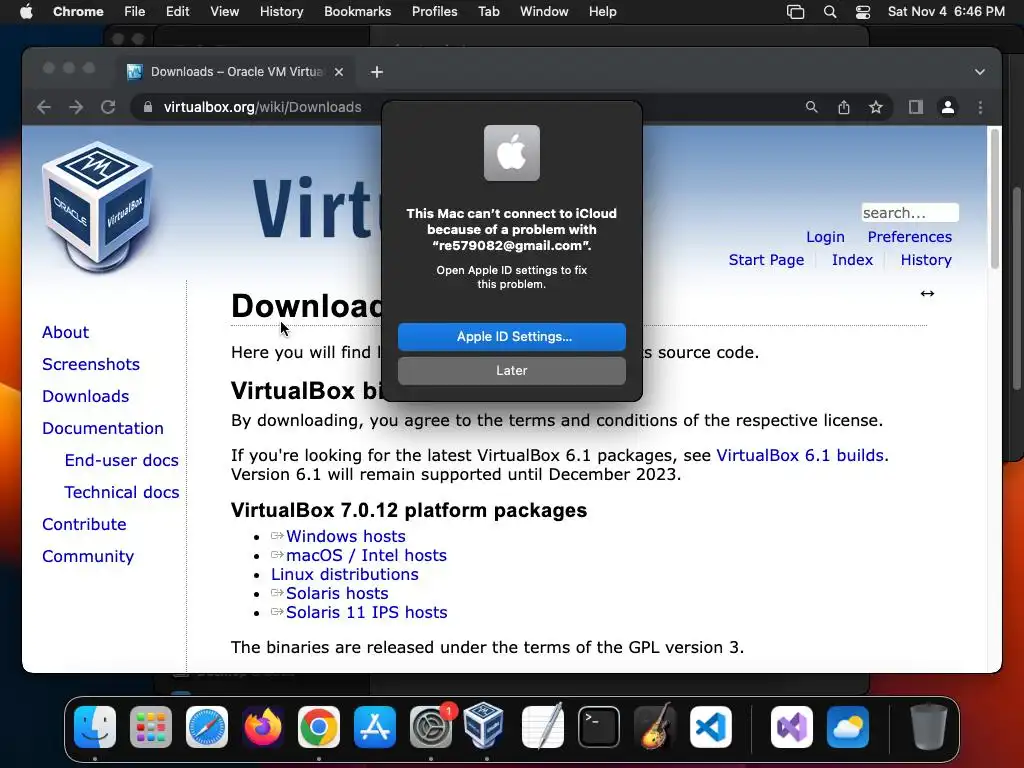Open the File menu

(x=135, y=12)
